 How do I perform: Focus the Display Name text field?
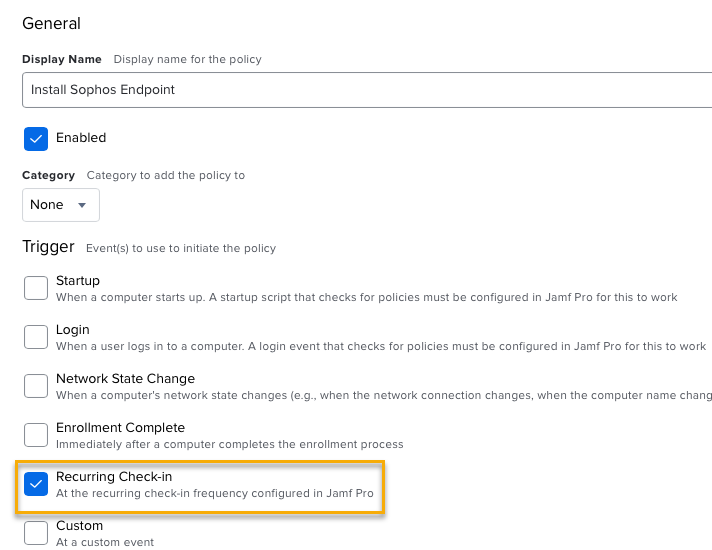click(x=366, y=90)
